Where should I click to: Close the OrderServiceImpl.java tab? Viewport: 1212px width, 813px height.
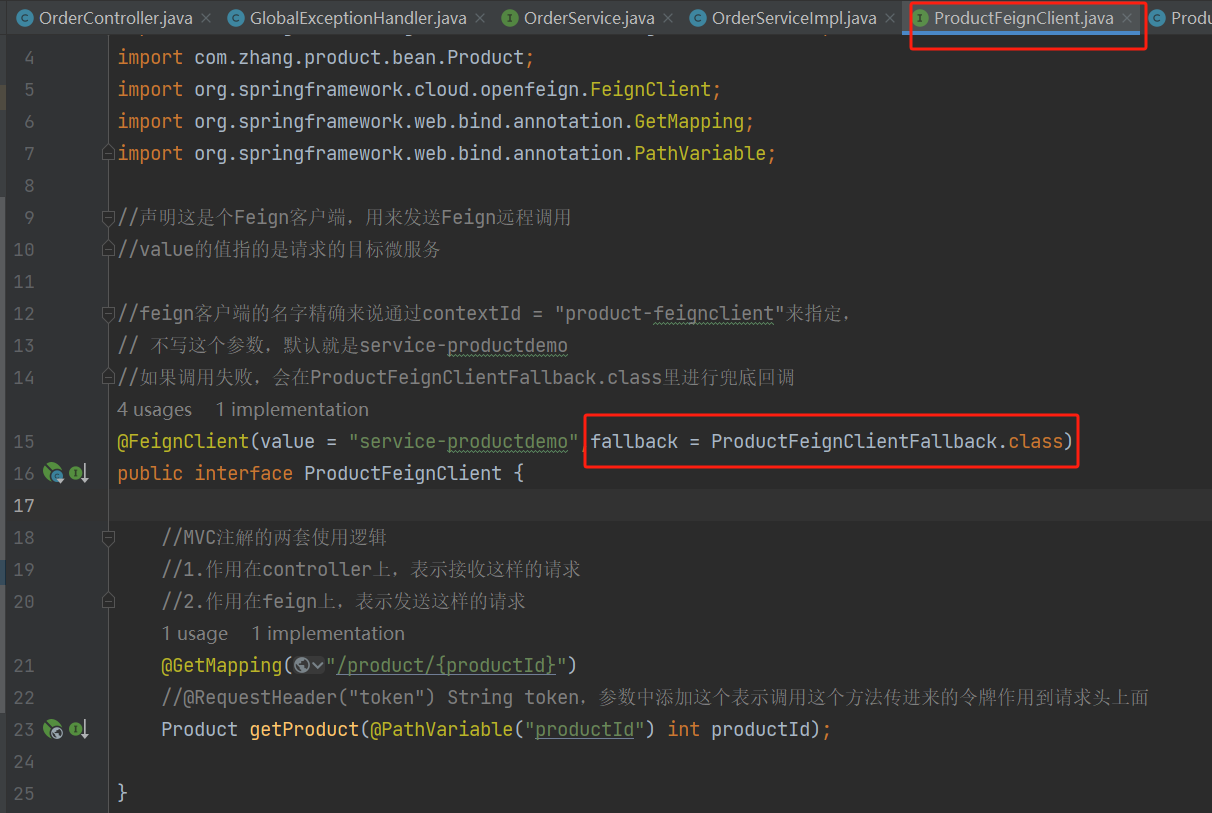[x=890, y=19]
